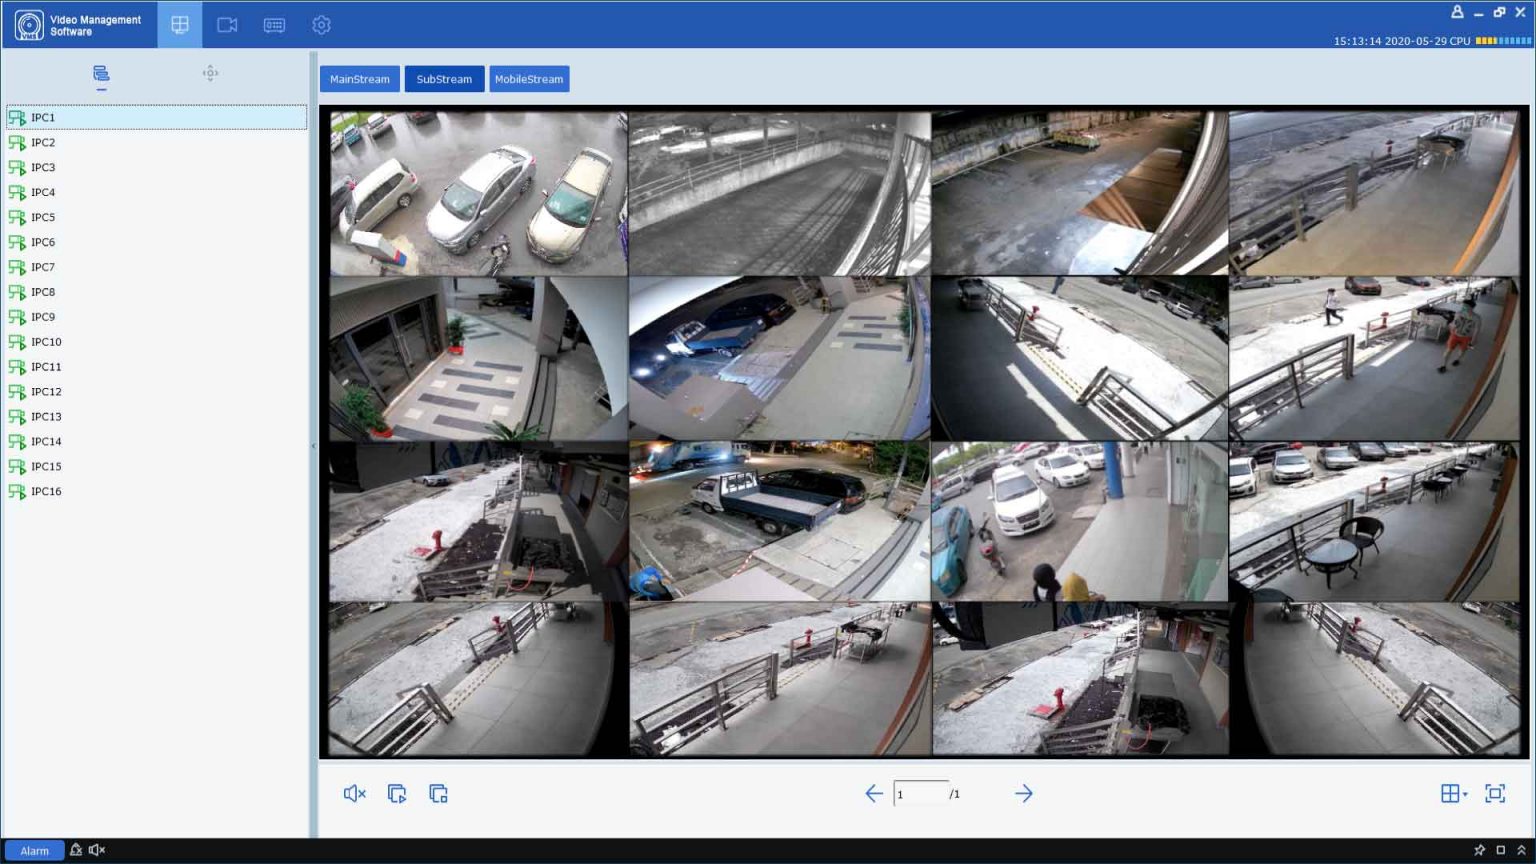Image resolution: width=1536 pixels, height=864 pixels.
Task: Enter full screen view
Action: pyautogui.click(x=1495, y=793)
